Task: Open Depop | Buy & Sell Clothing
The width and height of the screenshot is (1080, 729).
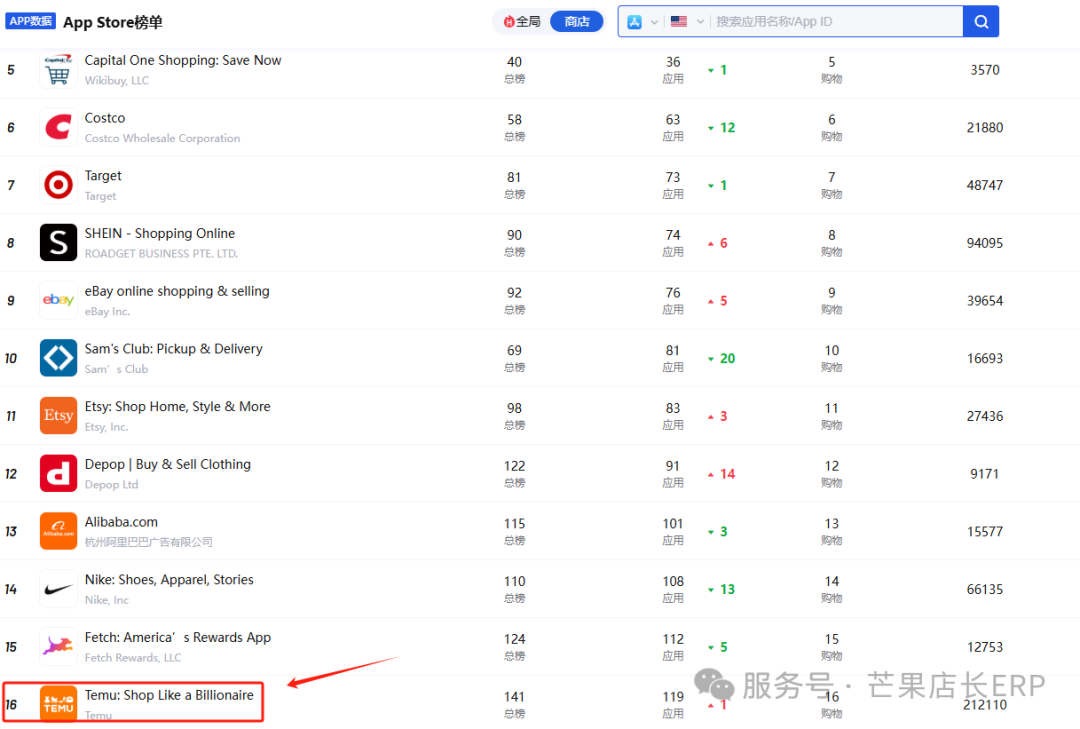Action: click(167, 464)
